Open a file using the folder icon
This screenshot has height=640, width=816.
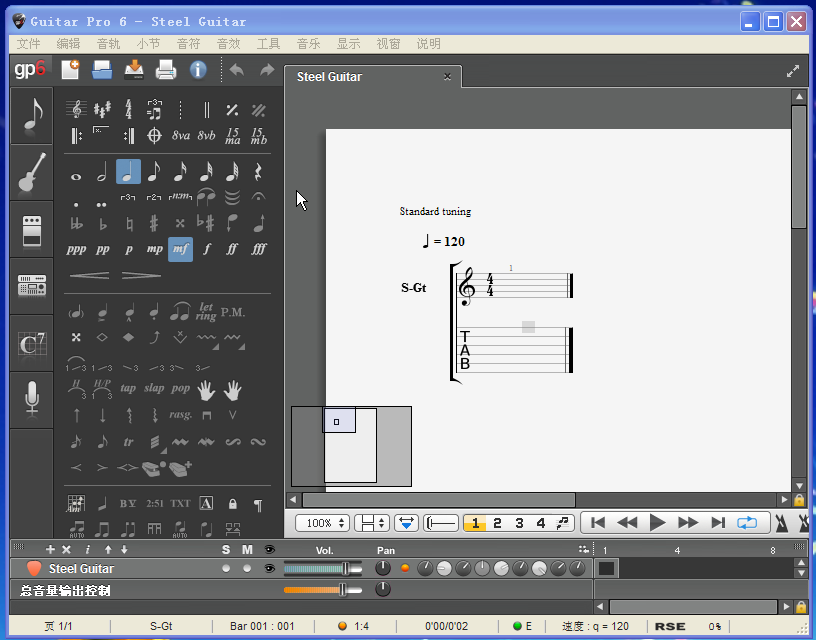tap(102, 70)
